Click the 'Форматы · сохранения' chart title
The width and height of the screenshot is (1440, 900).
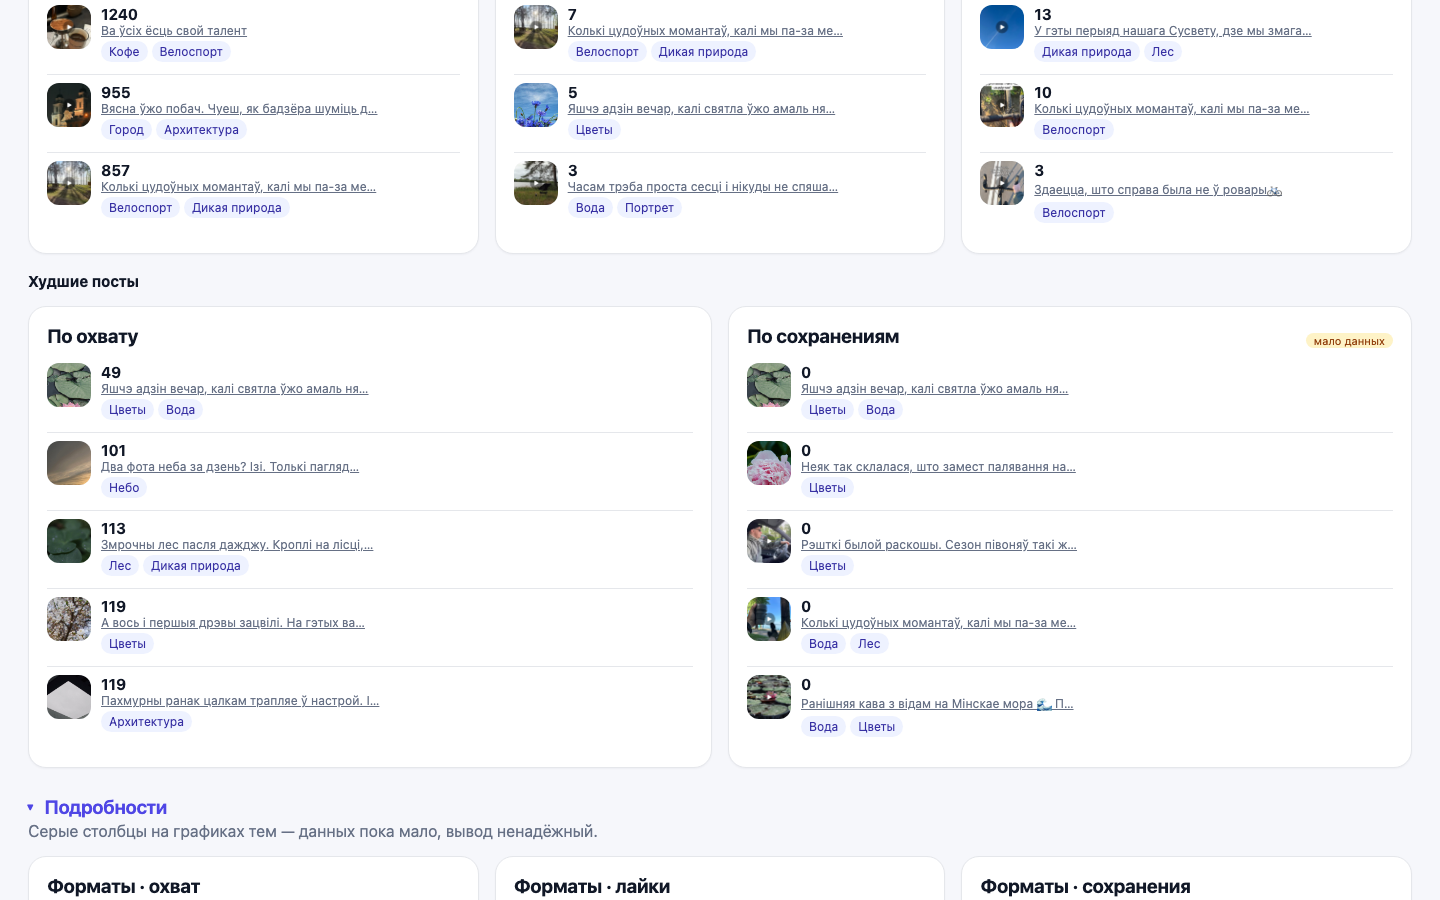point(1085,887)
